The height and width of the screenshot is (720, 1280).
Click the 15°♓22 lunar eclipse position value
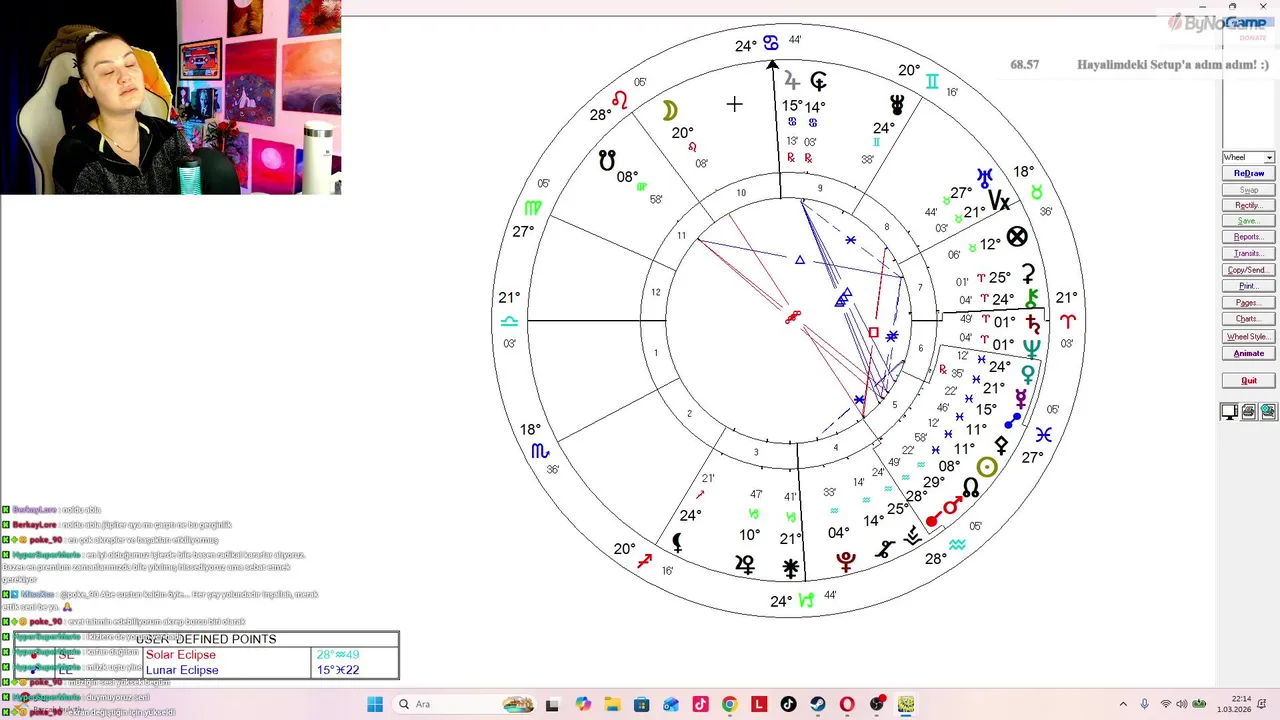coord(338,670)
